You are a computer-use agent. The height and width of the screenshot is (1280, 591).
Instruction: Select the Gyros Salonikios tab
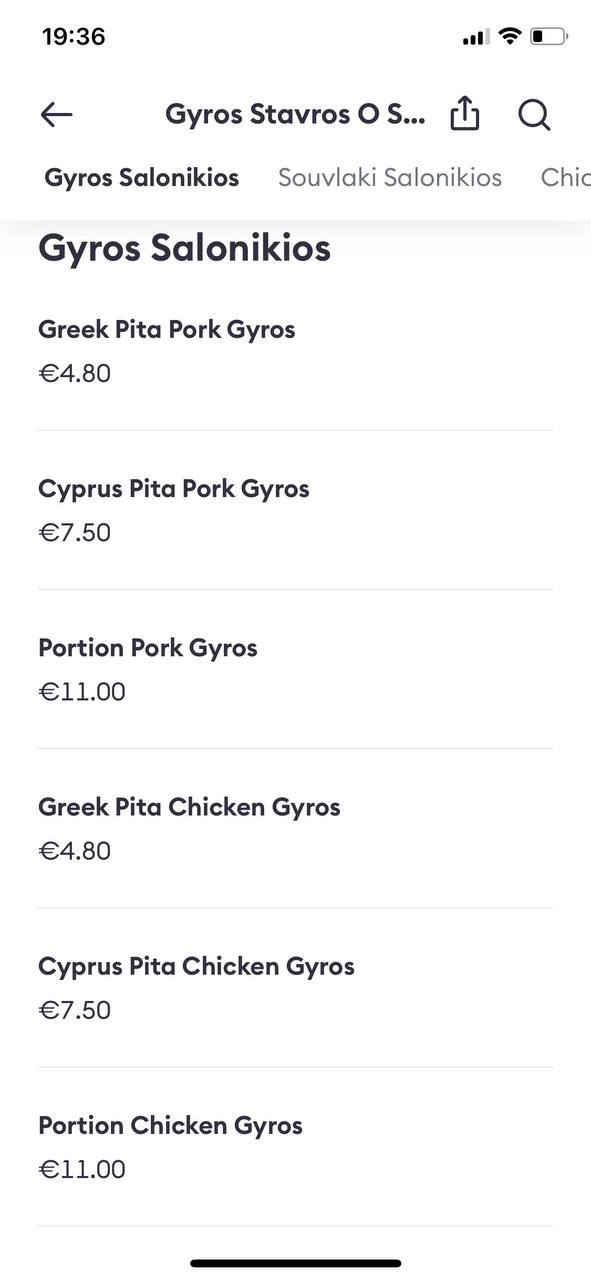point(142,178)
